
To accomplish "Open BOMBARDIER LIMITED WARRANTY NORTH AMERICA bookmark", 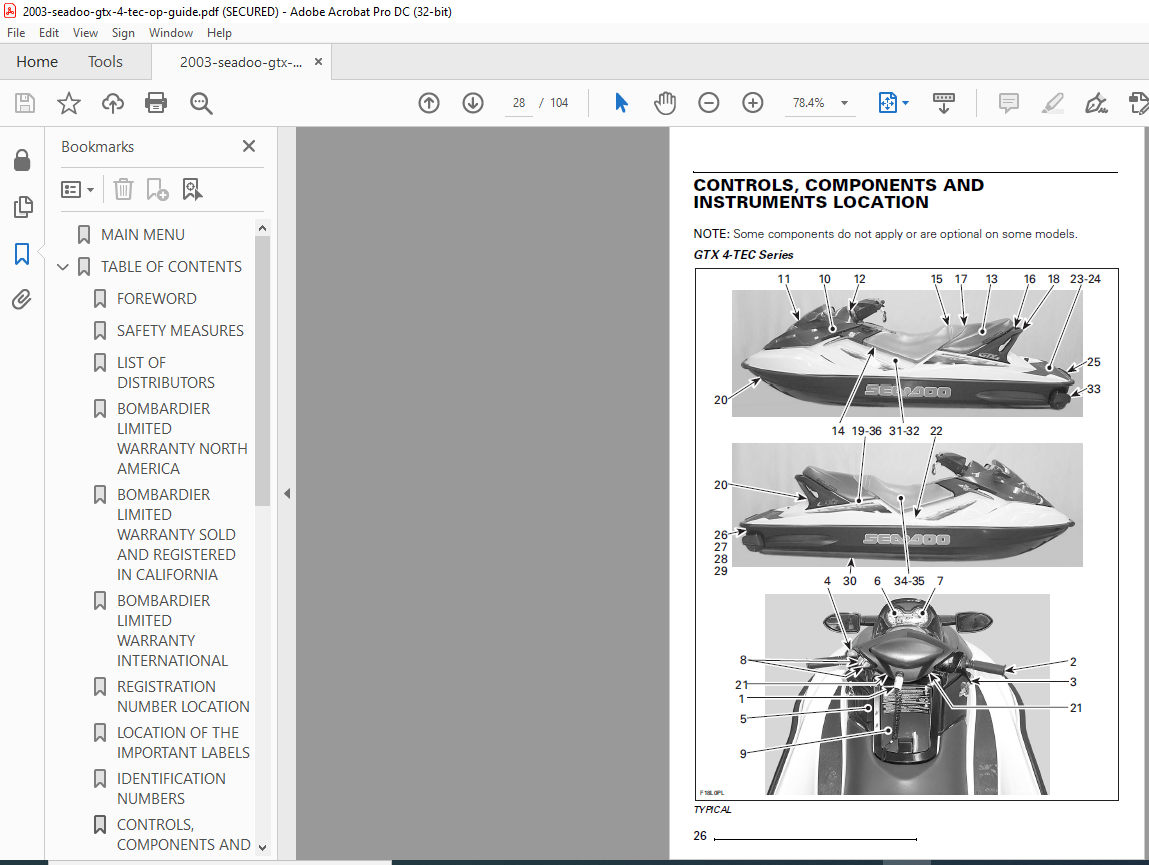I will click(182, 439).
